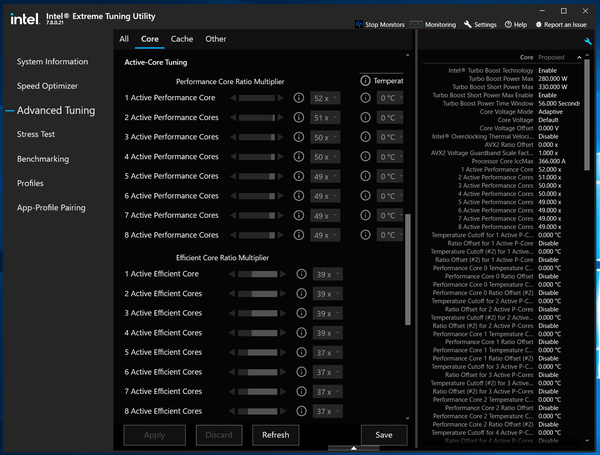Show info for 5 Active Efficient Cores
Screen dimensions: 600x455
[302, 352]
